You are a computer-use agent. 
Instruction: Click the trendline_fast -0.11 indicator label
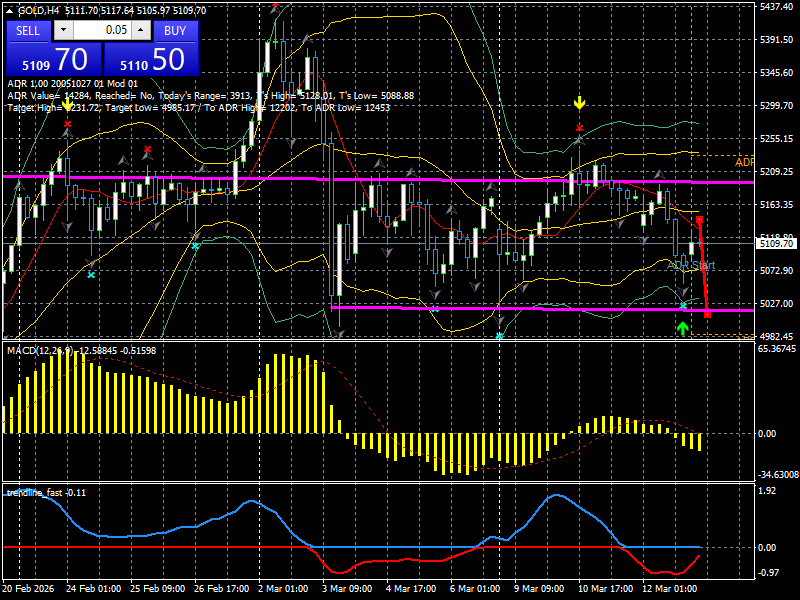tap(46, 493)
